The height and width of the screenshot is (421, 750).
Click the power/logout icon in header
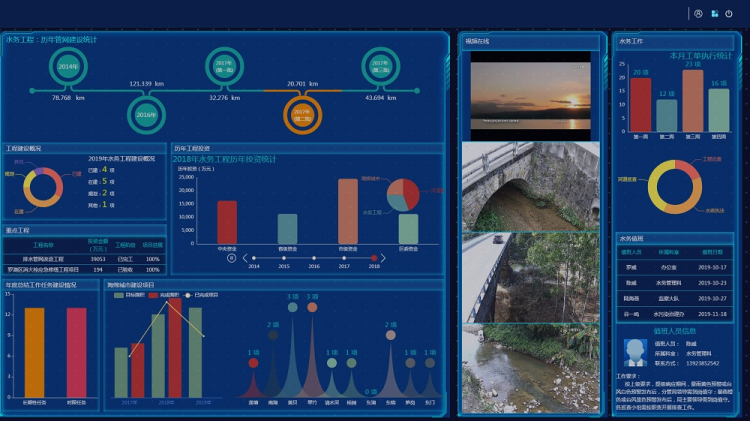[x=729, y=14]
